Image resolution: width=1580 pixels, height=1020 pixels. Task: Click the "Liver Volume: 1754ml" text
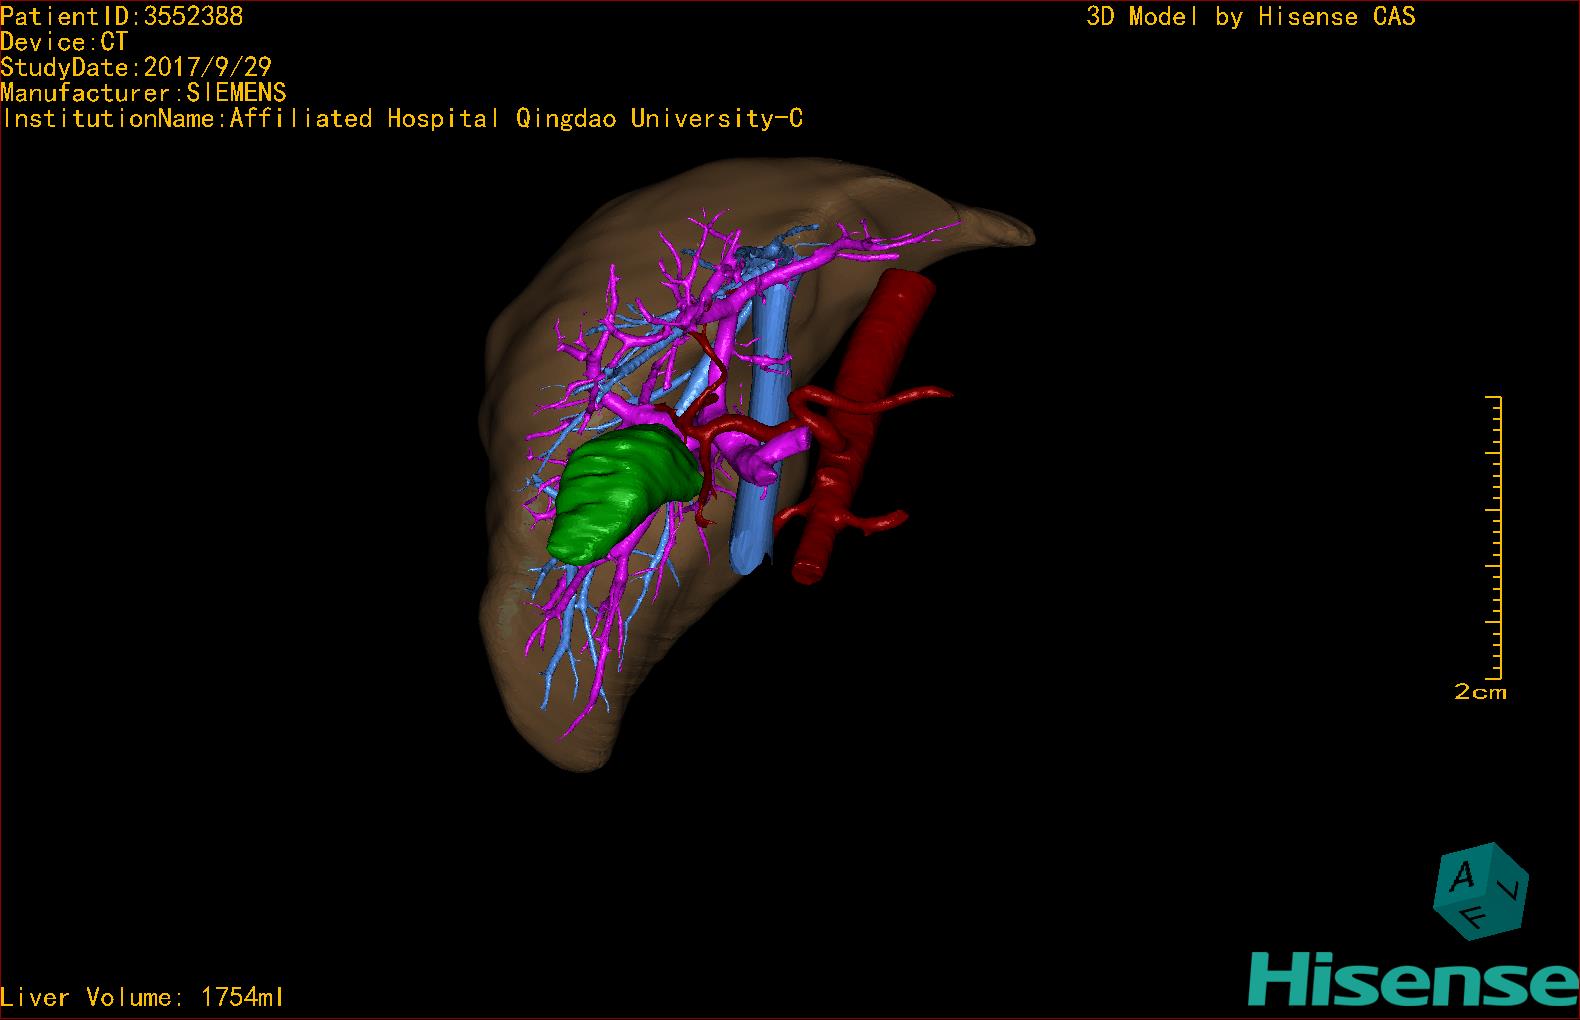tap(142, 997)
